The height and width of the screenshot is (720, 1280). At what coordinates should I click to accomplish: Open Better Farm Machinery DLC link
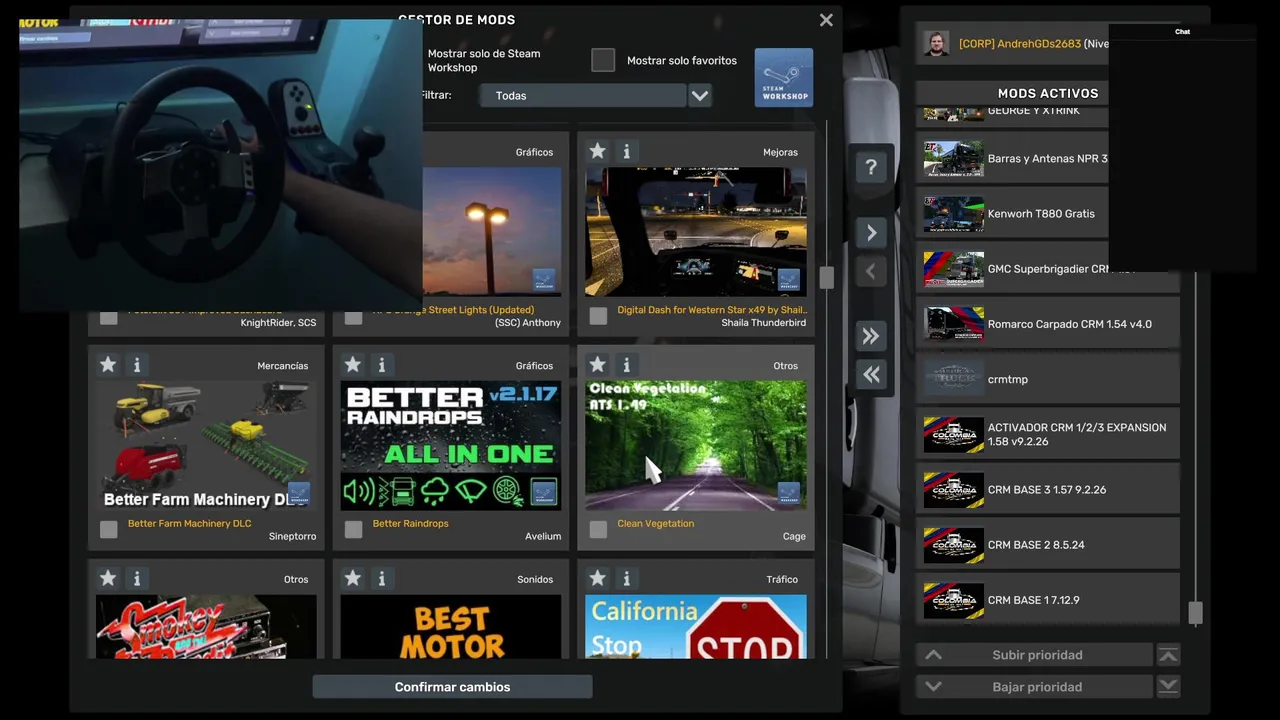(189, 523)
